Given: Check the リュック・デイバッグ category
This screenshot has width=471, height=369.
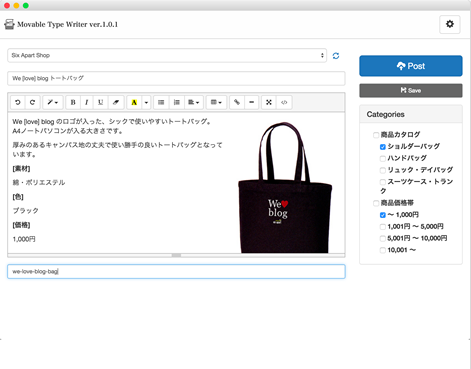Looking at the screenshot, I should 383,170.
